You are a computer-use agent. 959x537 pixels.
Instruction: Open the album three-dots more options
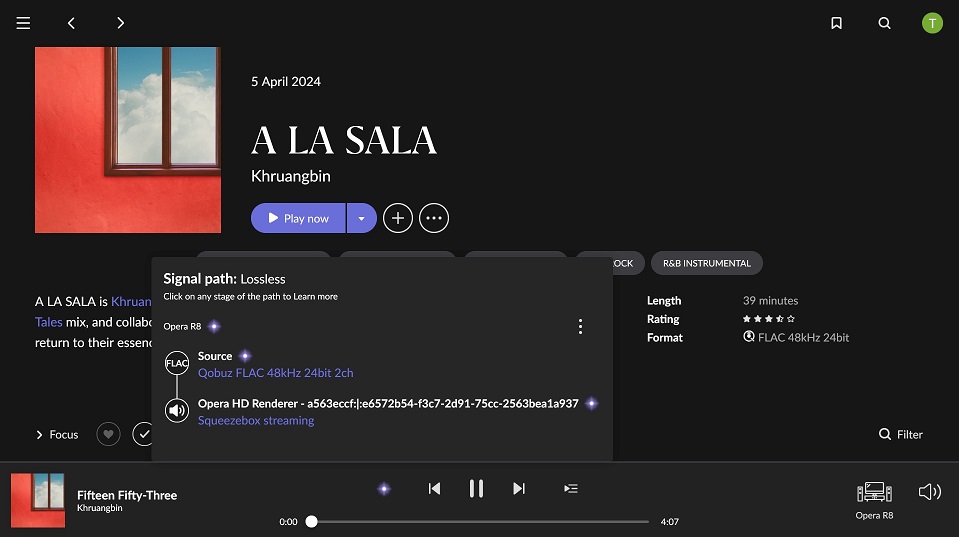click(x=434, y=218)
